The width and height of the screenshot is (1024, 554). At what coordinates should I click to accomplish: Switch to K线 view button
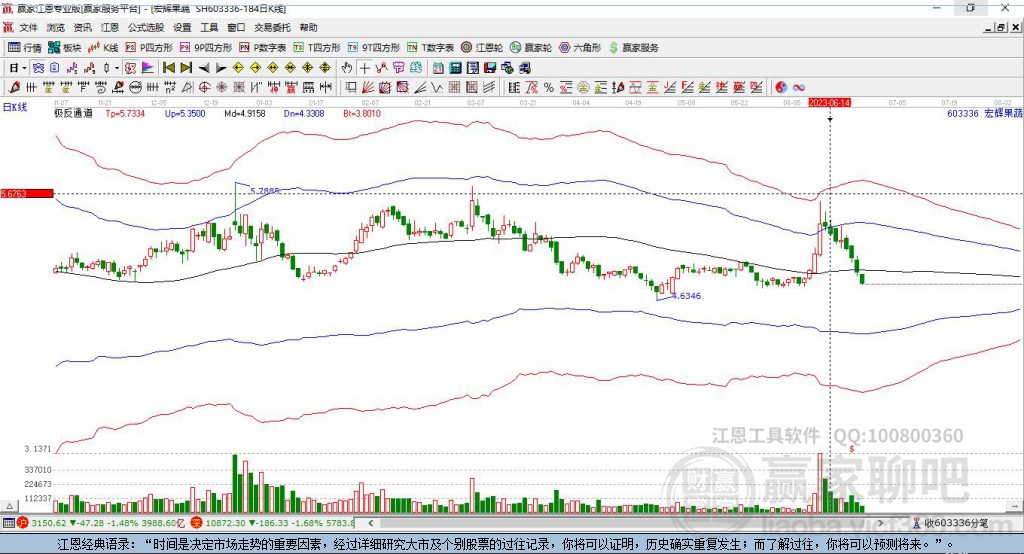pyautogui.click(x=103, y=48)
